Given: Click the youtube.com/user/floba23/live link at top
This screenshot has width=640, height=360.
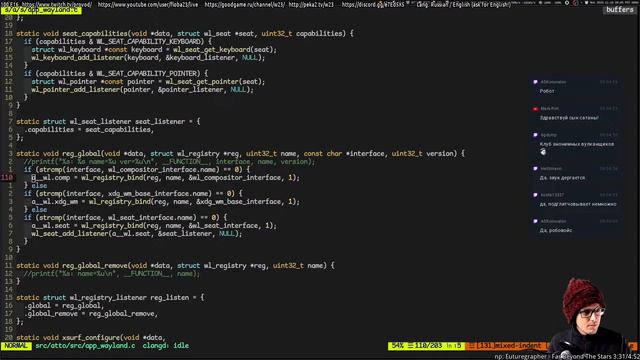Looking at the screenshot, I should coord(148,4).
